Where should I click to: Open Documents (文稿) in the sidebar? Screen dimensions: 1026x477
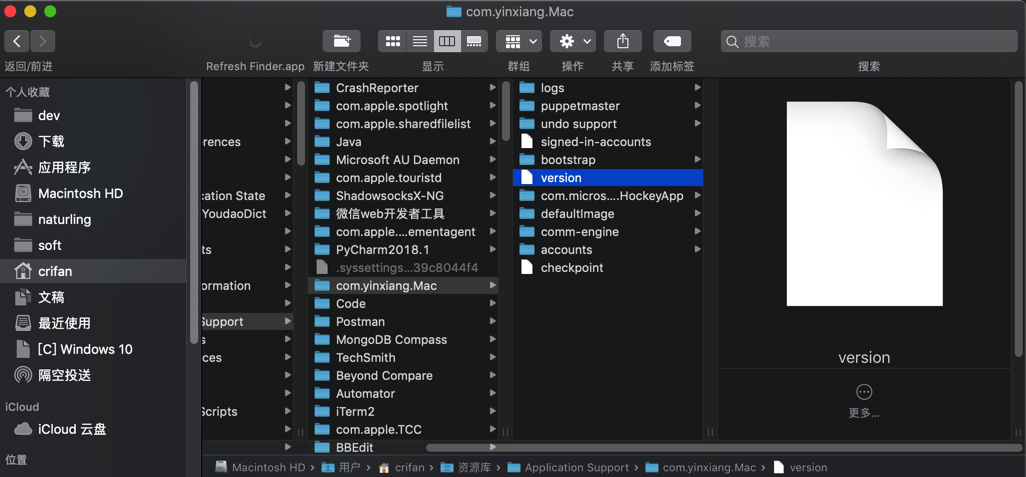coord(93,297)
